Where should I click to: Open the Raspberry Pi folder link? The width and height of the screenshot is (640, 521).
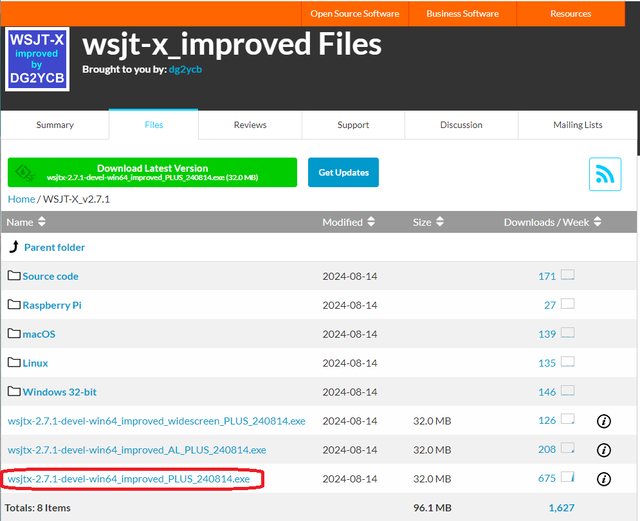(52, 305)
